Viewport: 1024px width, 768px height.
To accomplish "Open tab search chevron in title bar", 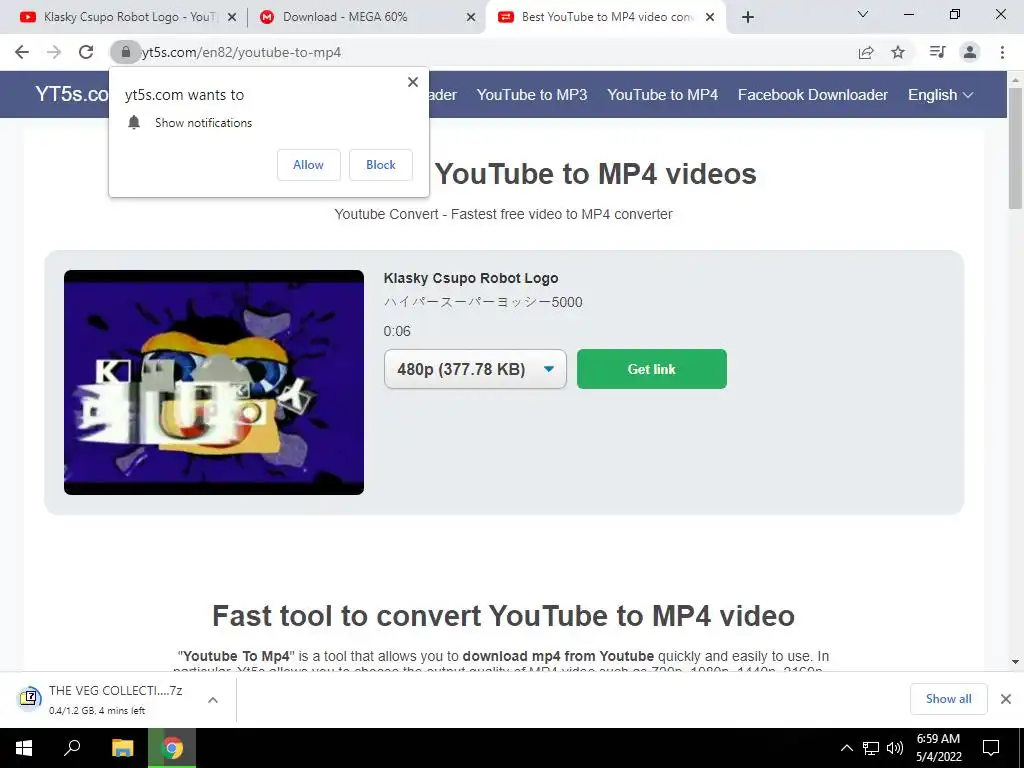I will pyautogui.click(x=863, y=14).
